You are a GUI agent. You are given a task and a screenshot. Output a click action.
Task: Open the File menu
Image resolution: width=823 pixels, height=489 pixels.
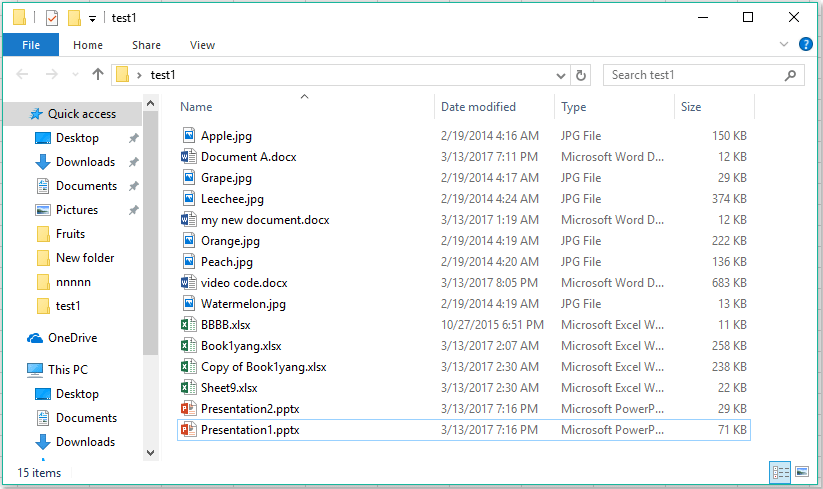(x=31, y=45)
